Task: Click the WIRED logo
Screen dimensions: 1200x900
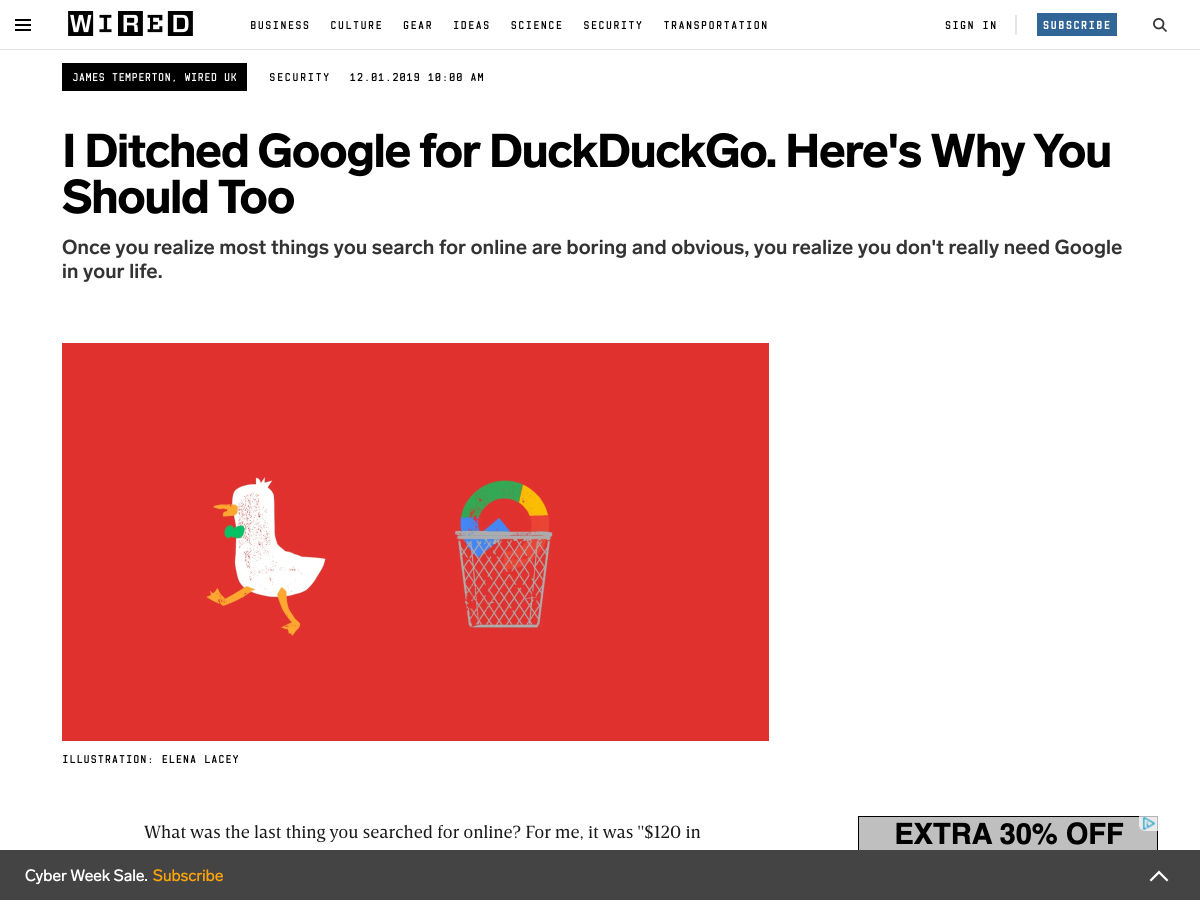Action: [x=130, y=25]
